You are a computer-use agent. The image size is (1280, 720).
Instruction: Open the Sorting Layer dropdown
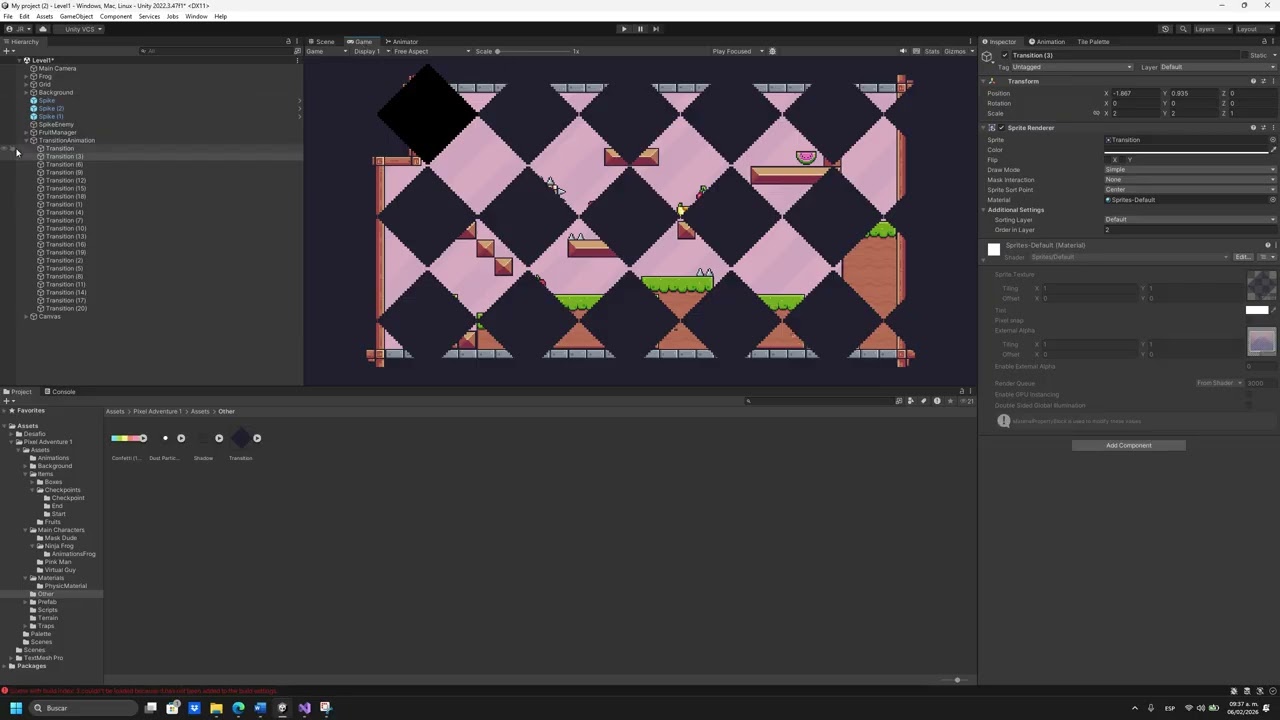[1190, 220]
